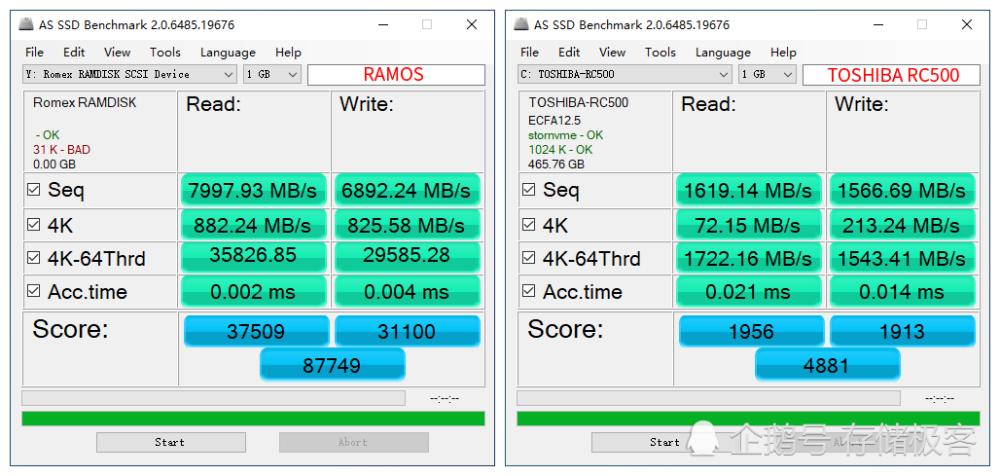Click the Start button in the TOSHIBA RC500 window

[665, 442]
